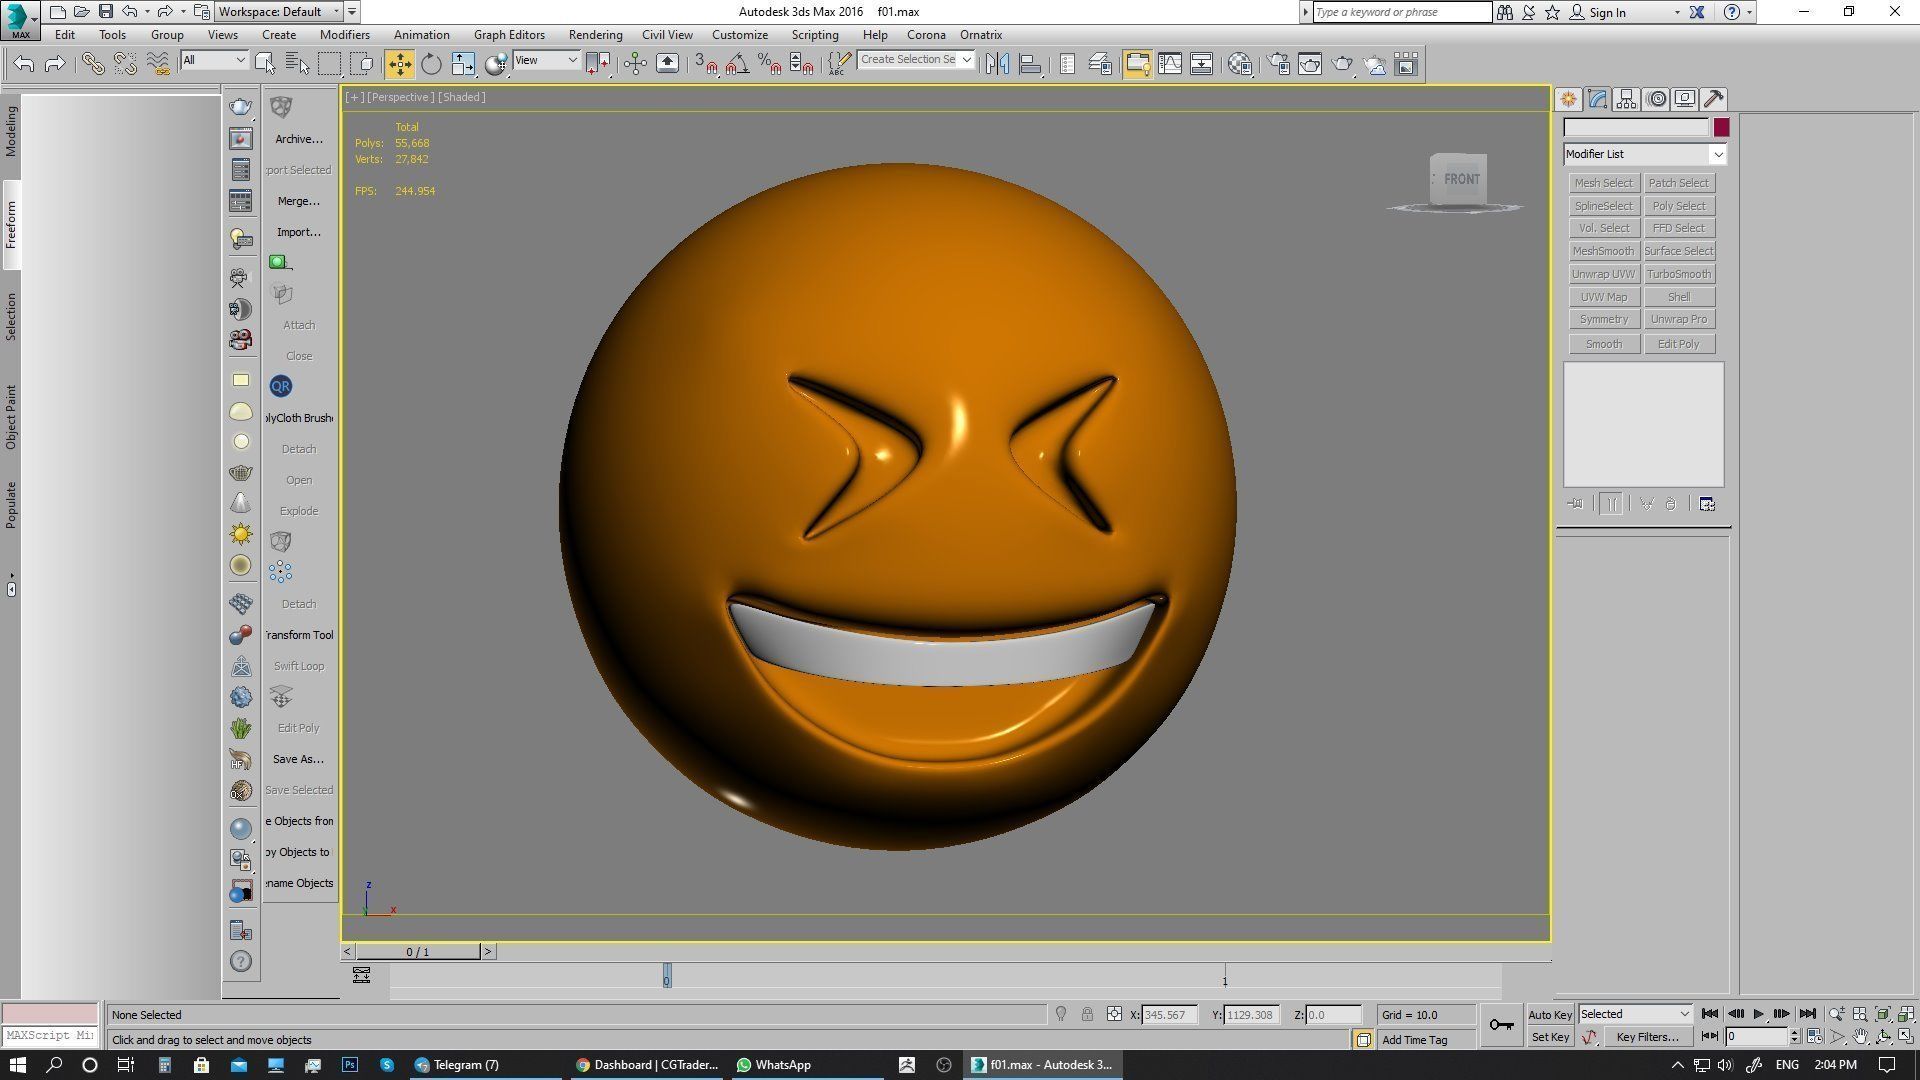Open the Utilities hammer panel tab

coord(1714,99)
